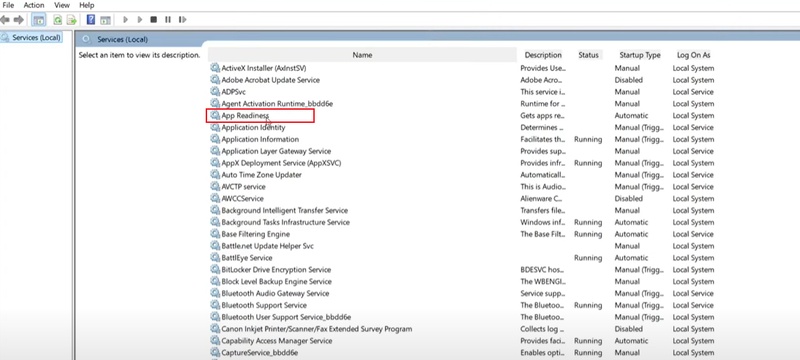Click the gear icon beside CaptureService_bbdd6e
The height and width of the screenshot is (360, 800).
(x=215, y=352)
